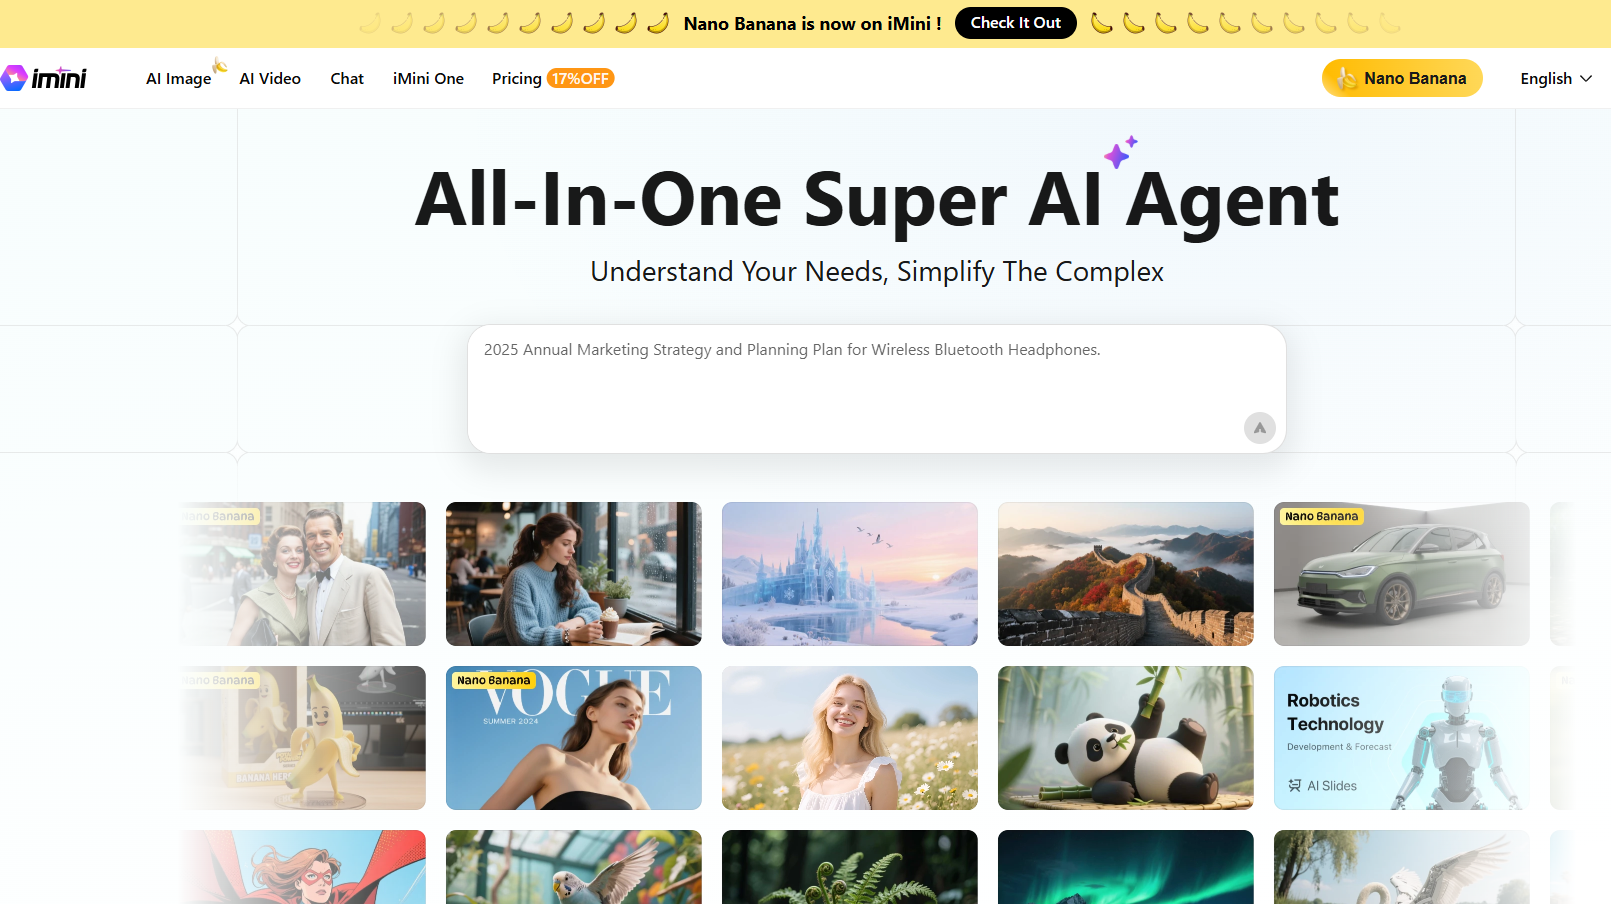Submit prompt with the arrow send button
This screenshot has height=904, width=1611.
tap(1260, 428)
